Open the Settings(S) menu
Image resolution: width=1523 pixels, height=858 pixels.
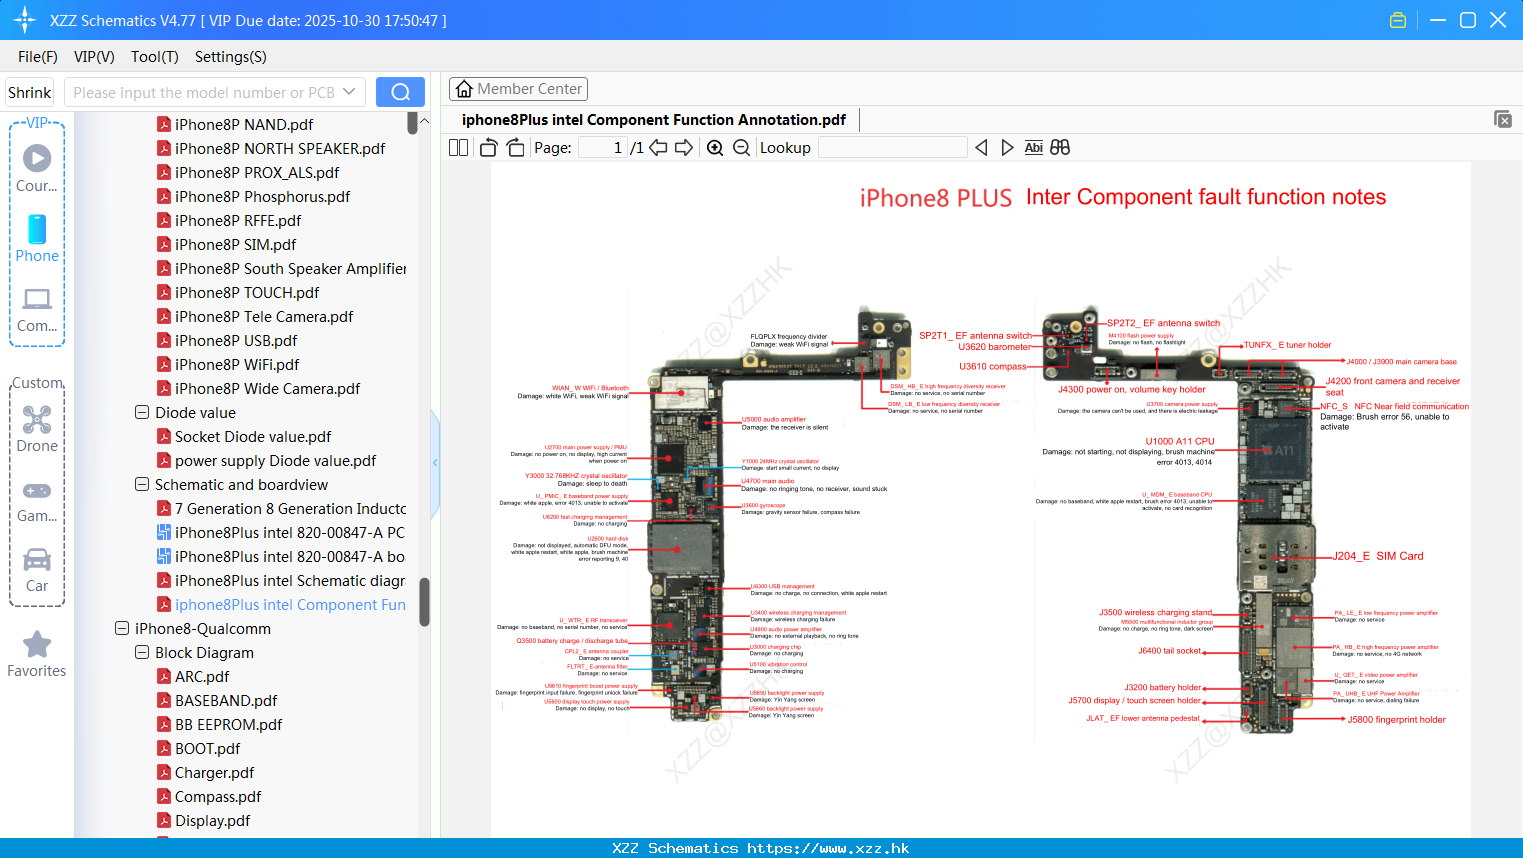[231, 57]
